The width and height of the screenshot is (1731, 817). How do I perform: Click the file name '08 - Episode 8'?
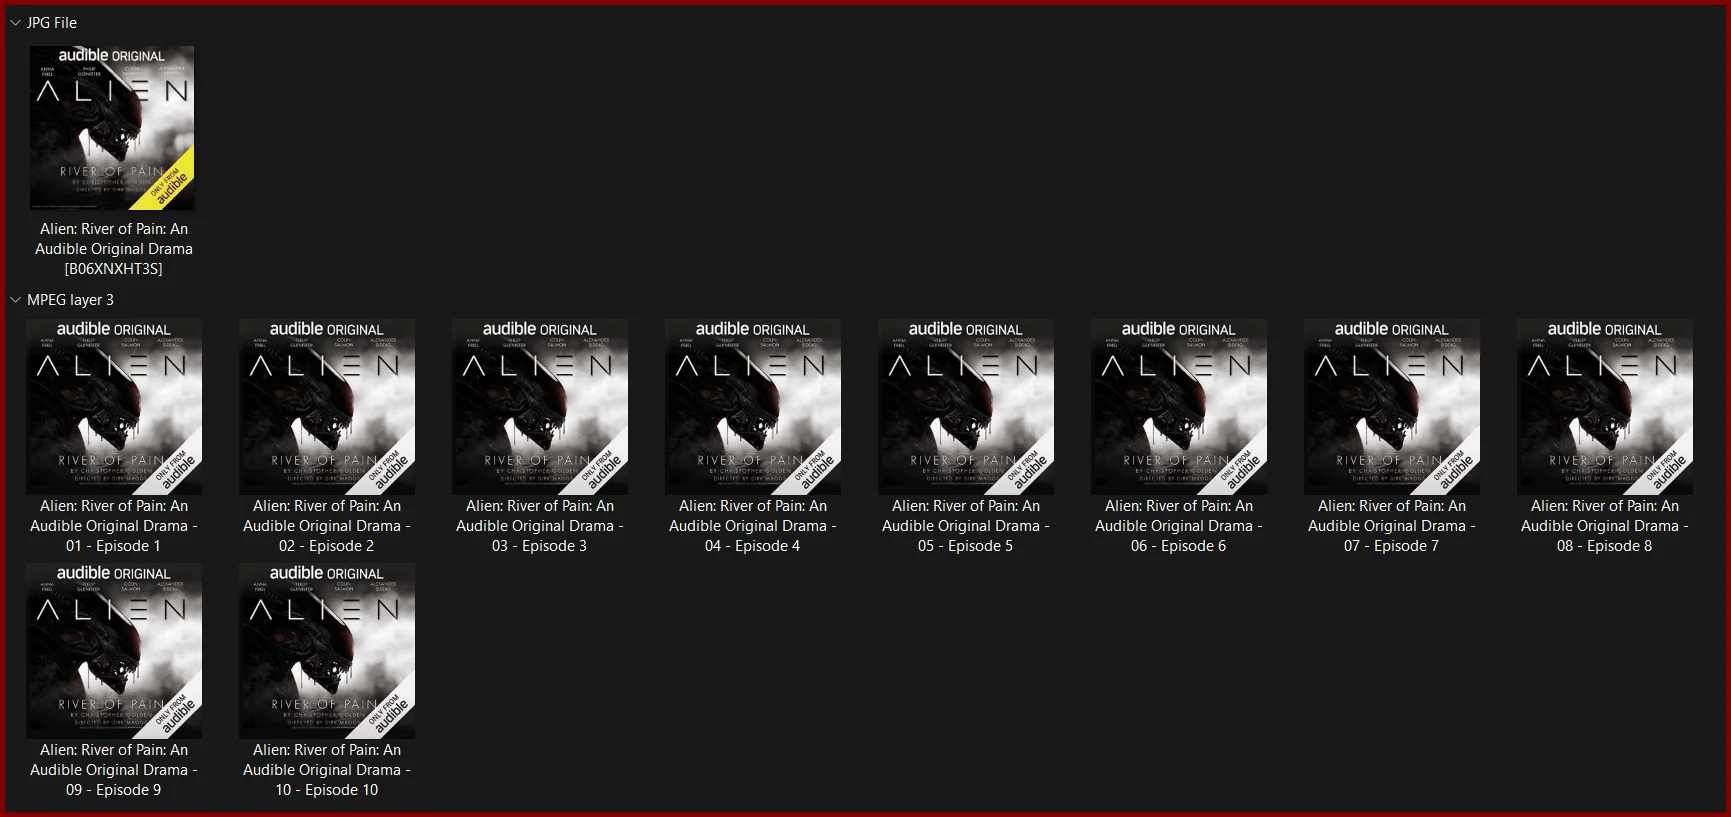[x=1605, y=526]
